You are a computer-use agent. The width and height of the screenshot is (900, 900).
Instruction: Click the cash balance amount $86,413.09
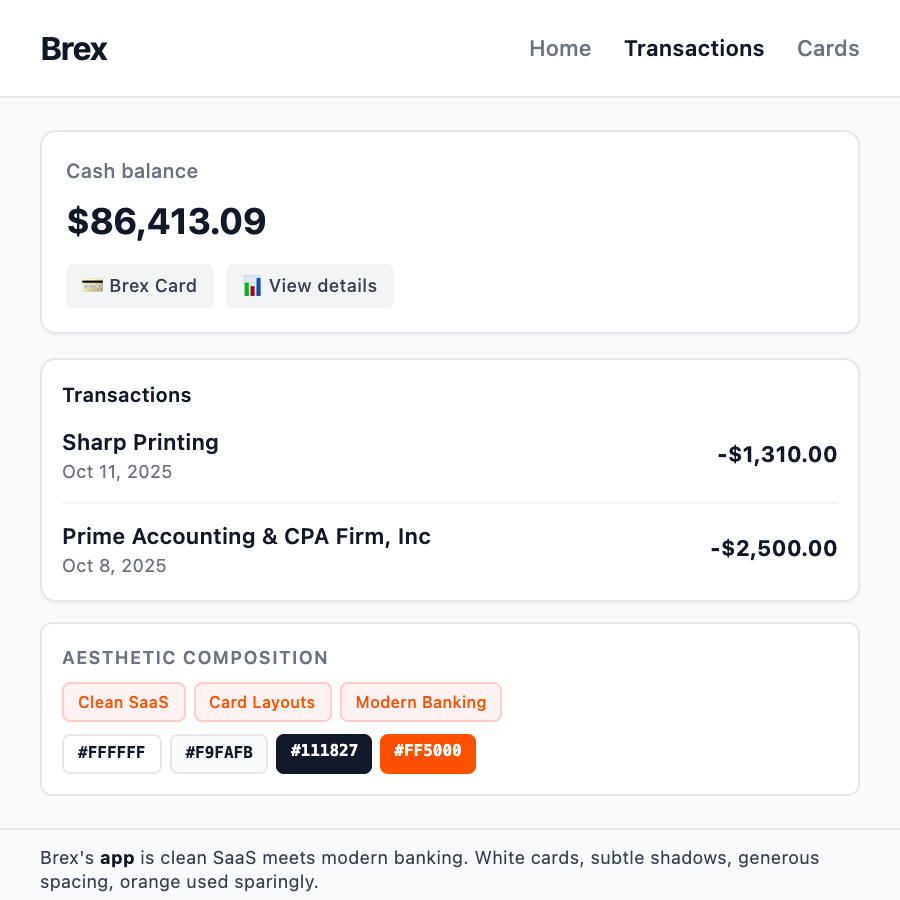(166, 221)
